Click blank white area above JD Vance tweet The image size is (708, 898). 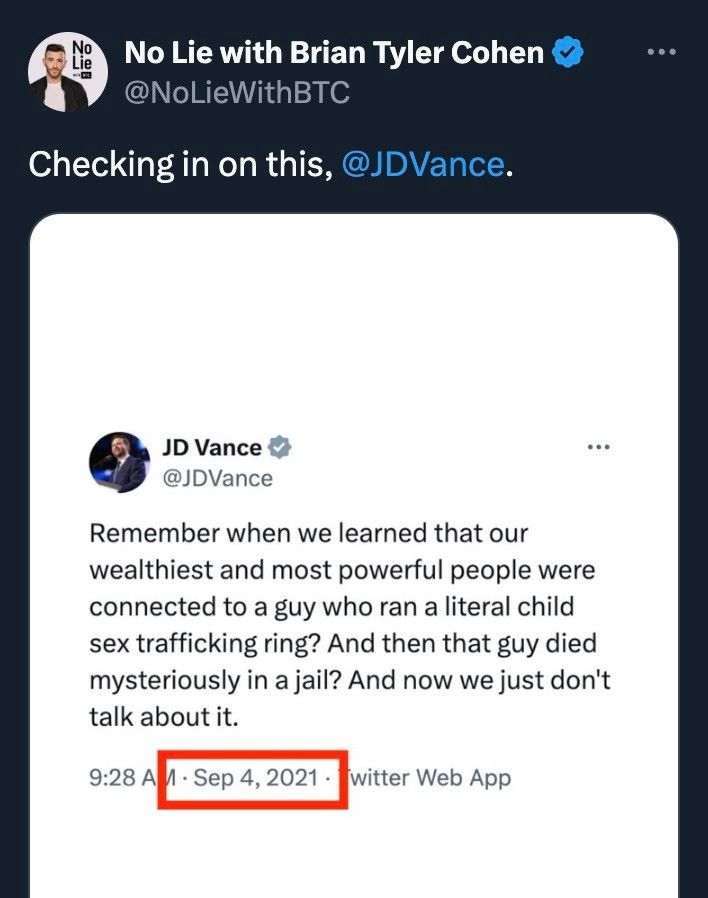354,321
